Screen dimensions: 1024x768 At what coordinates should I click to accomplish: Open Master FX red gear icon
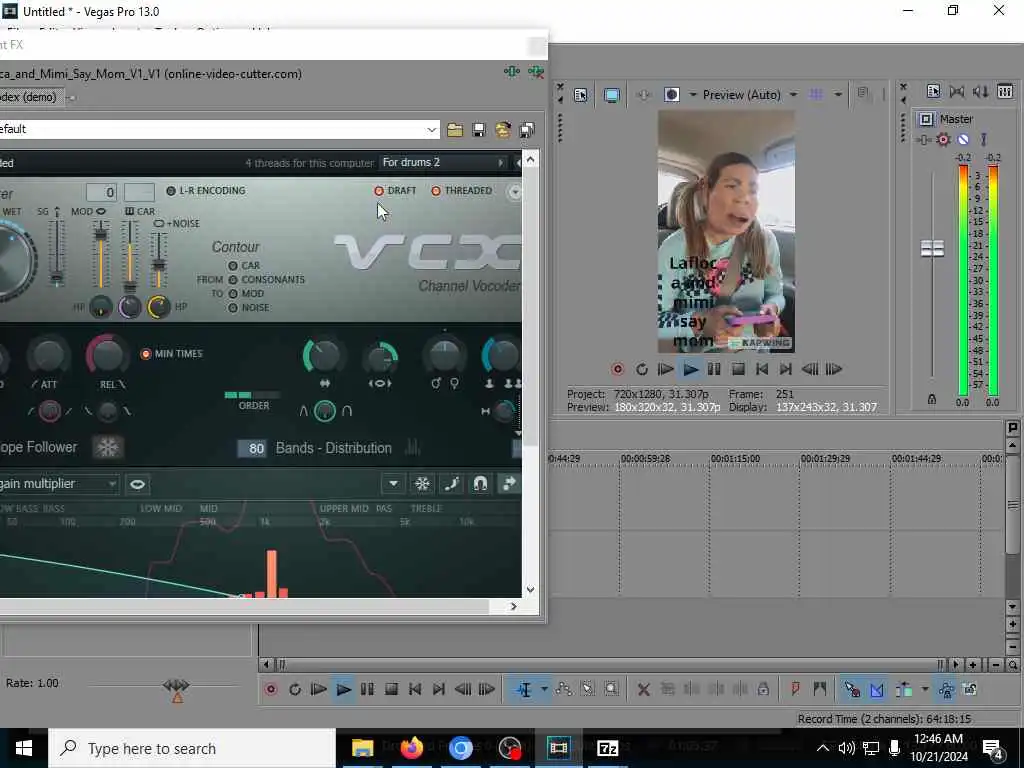point(943,139)
